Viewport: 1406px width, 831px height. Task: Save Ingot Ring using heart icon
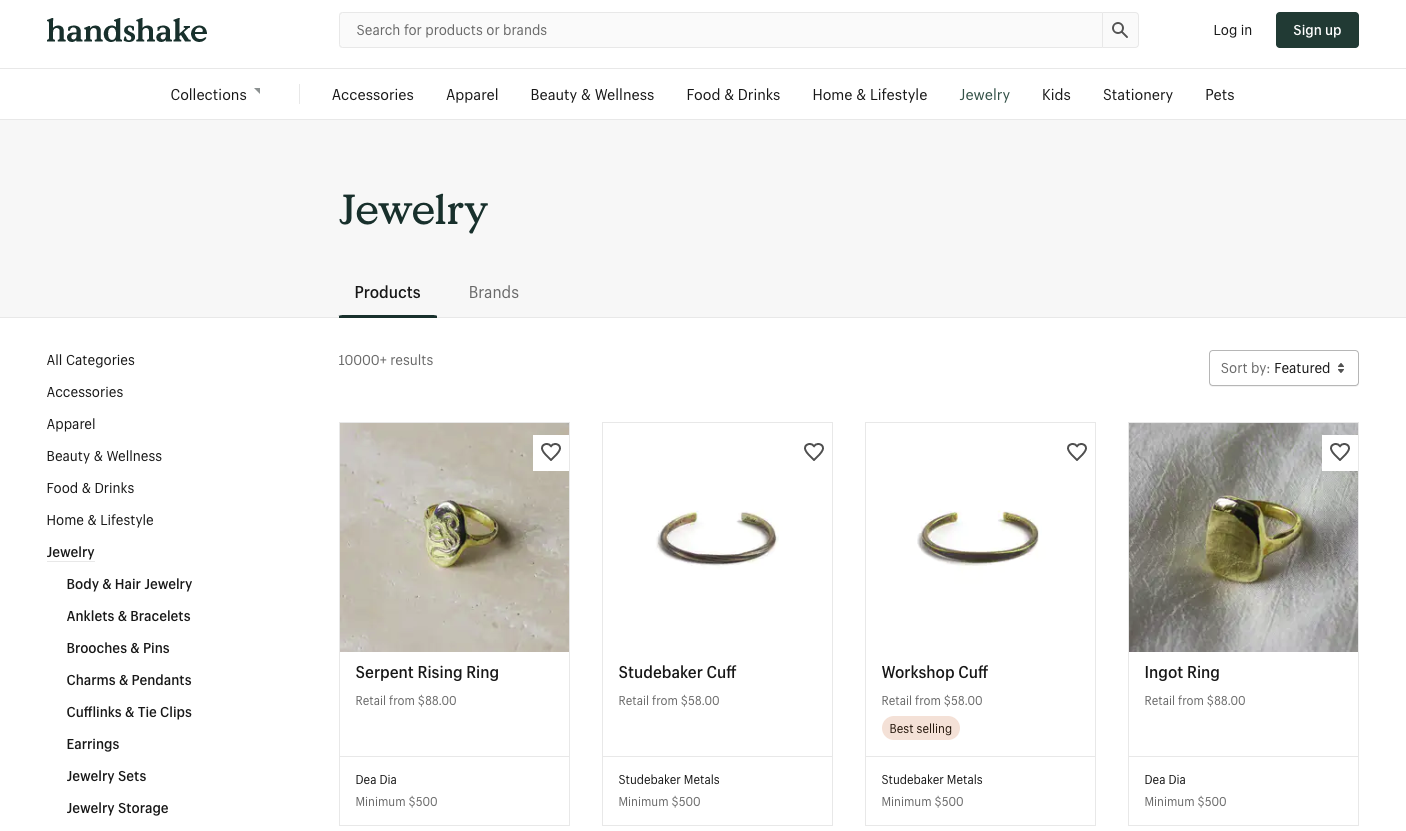(1340, 452)
